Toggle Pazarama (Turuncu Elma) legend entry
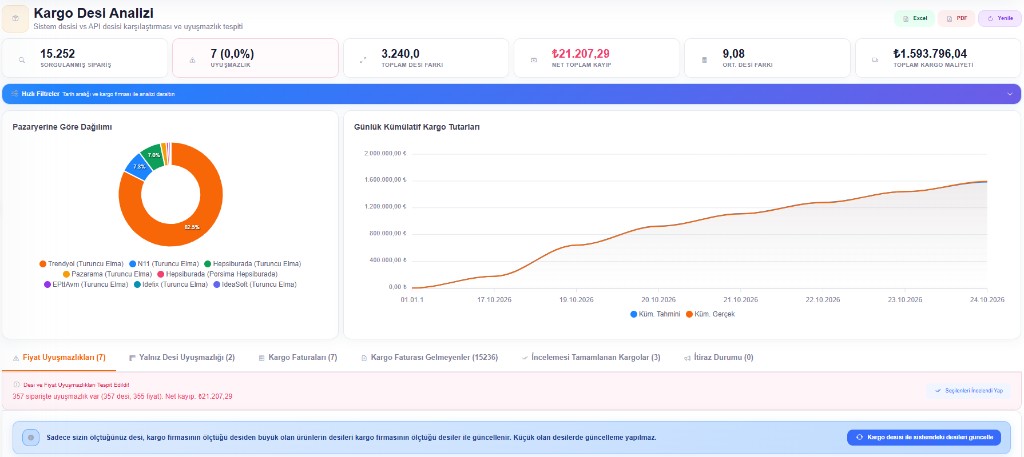Image resolution: width=1024 pixels, height=457 pixels. [x=108, y=274]
